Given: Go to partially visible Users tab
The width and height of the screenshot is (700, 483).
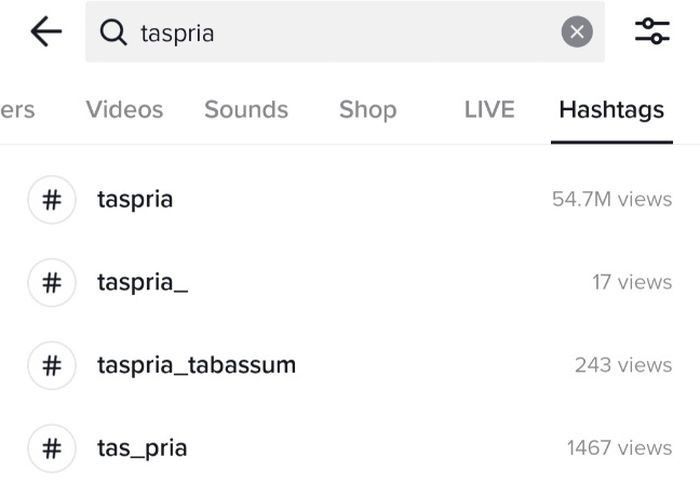Looking at the screenshot, I should 17,110.
